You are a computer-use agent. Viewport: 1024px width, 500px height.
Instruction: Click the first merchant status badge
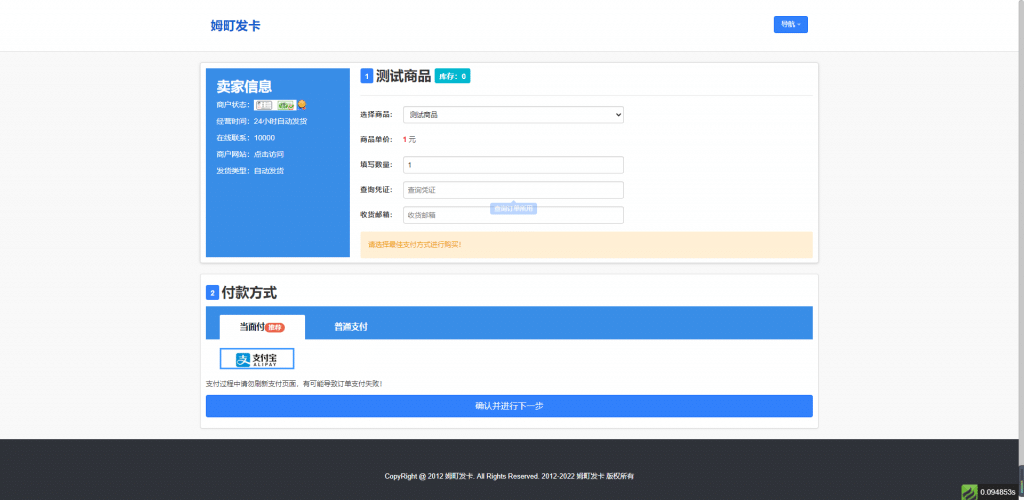[x=263, y=104]
